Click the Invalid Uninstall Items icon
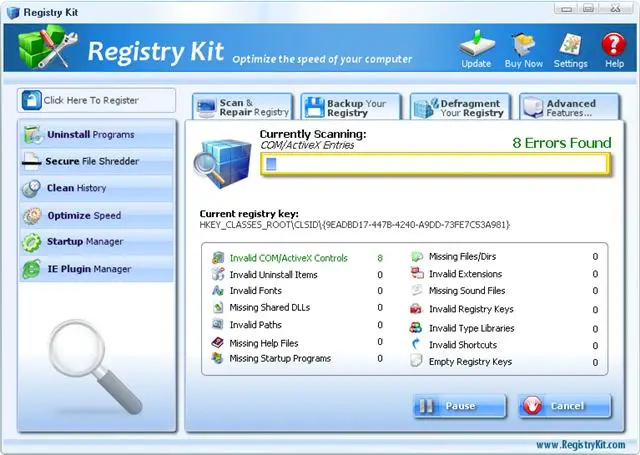Screen dimensions: 640x455 (x=218, y=274)
